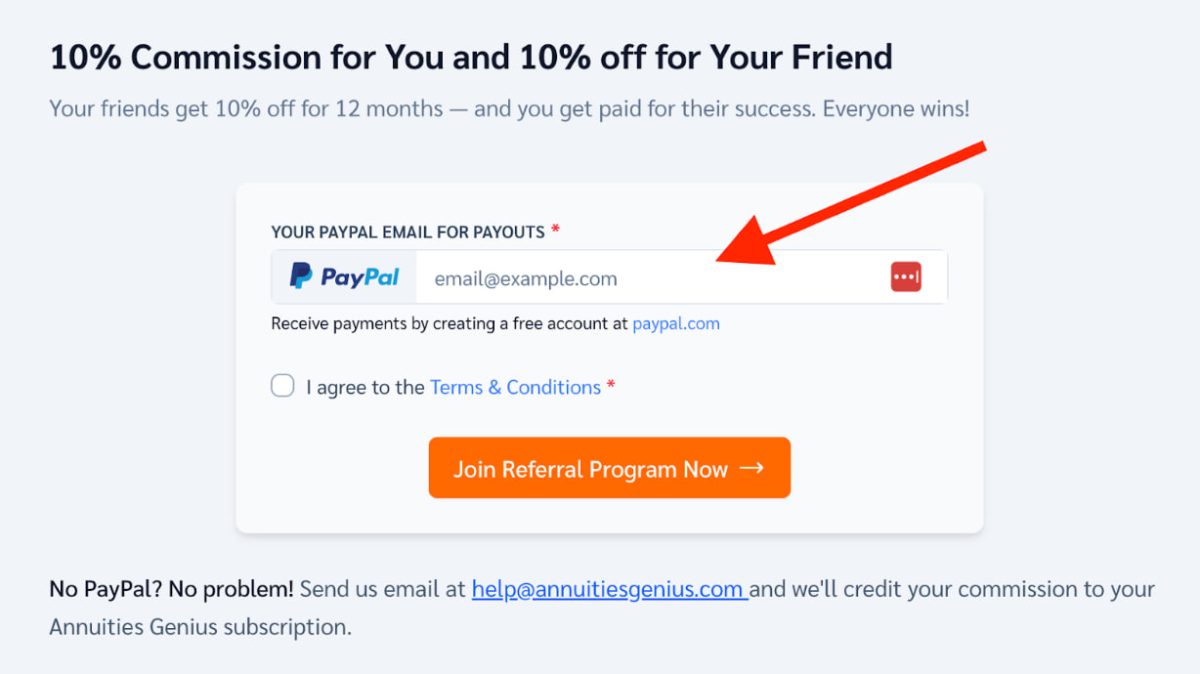Click the "I agree to the" label

[365, 387]
